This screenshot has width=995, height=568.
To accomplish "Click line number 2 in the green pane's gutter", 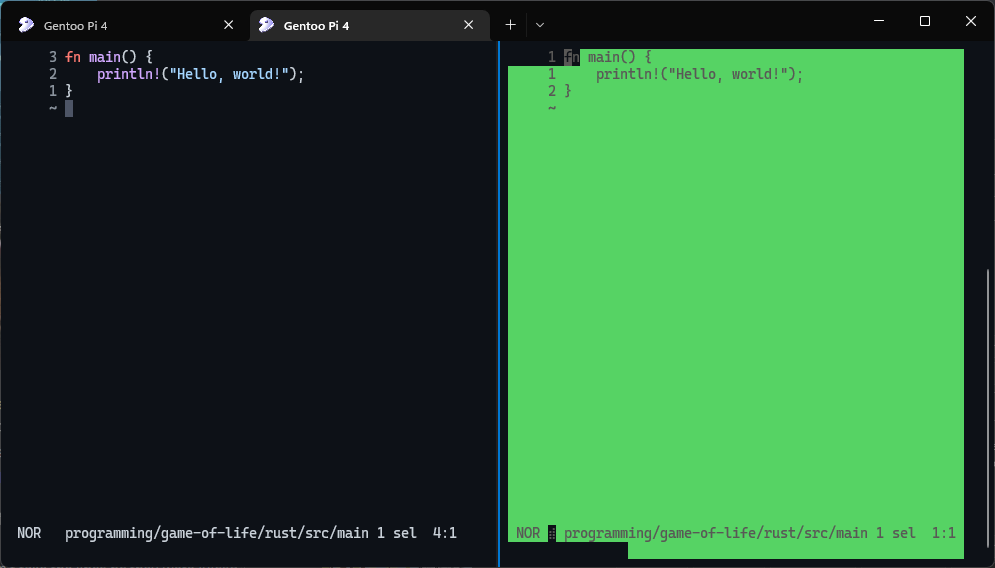I will coord(552,91).
